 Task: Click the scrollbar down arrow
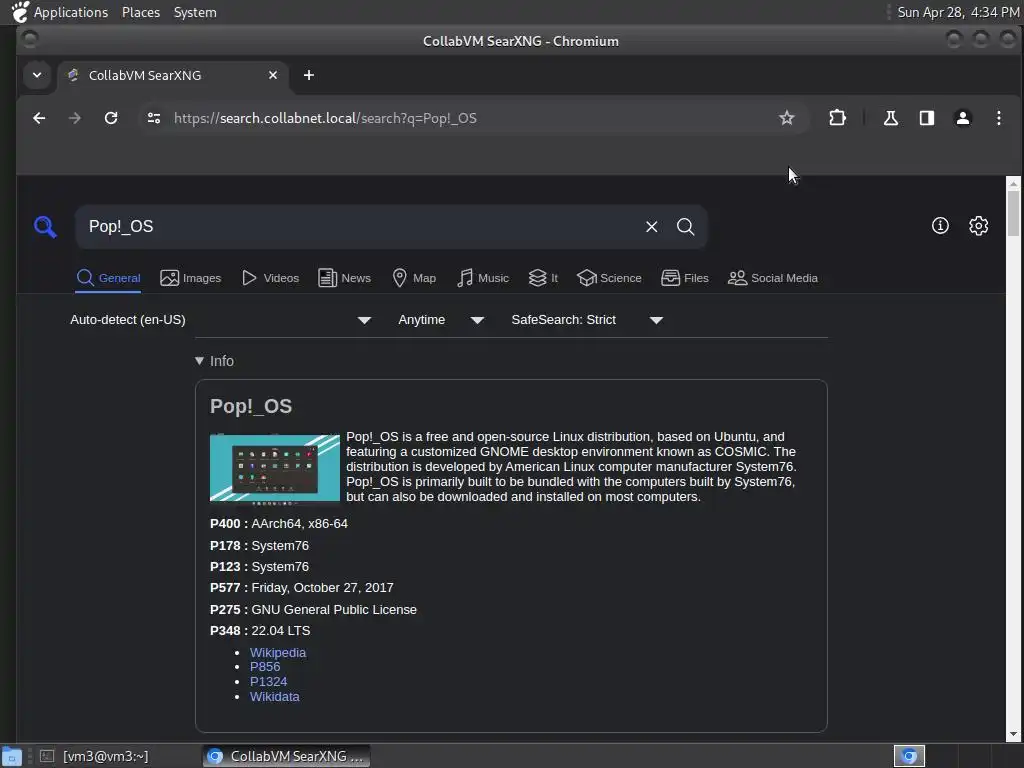(x=1013, y=735)
